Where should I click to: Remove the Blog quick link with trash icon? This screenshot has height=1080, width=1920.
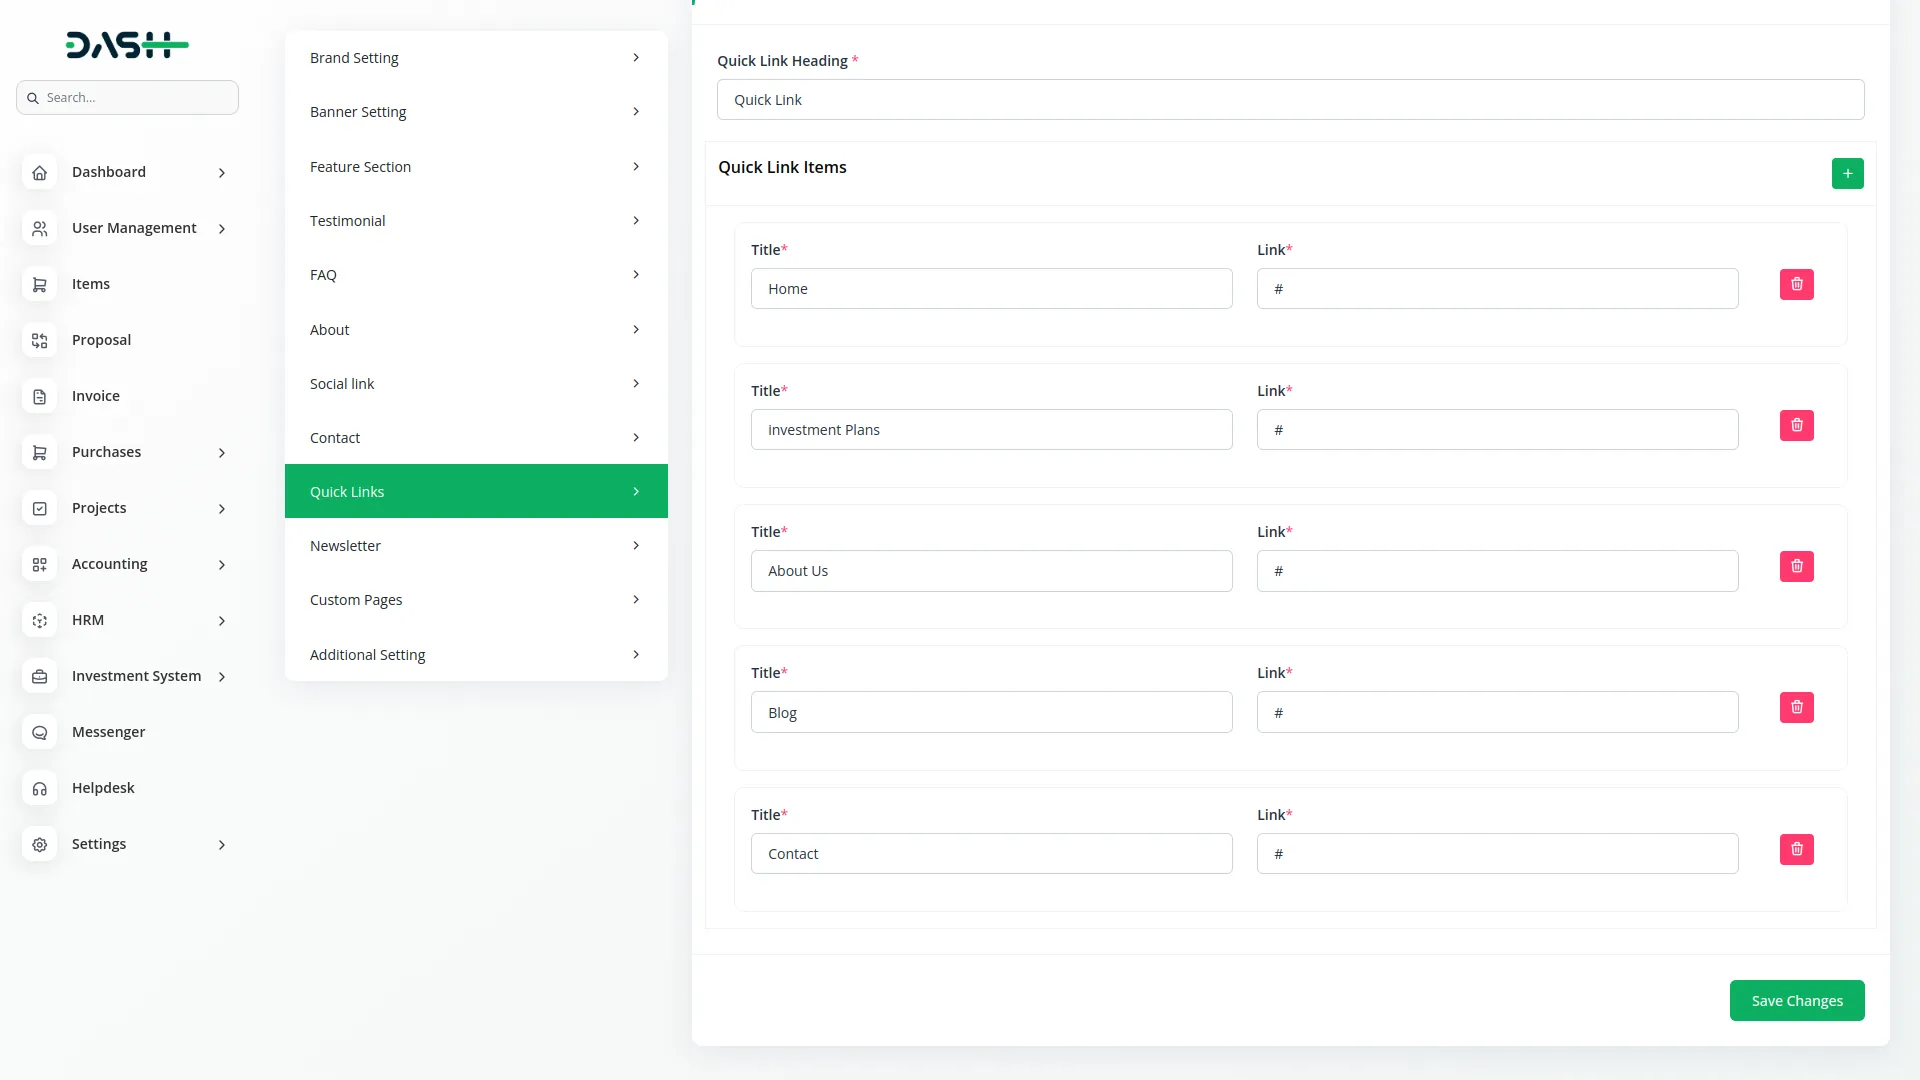tap(1796, 708)
